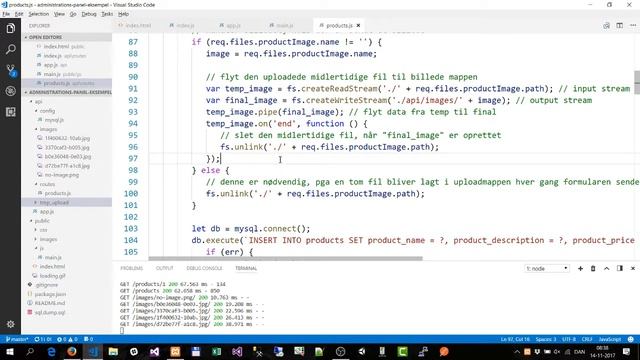Close the terminal panel
The image size is (640, 360).
tap(633, 268)
